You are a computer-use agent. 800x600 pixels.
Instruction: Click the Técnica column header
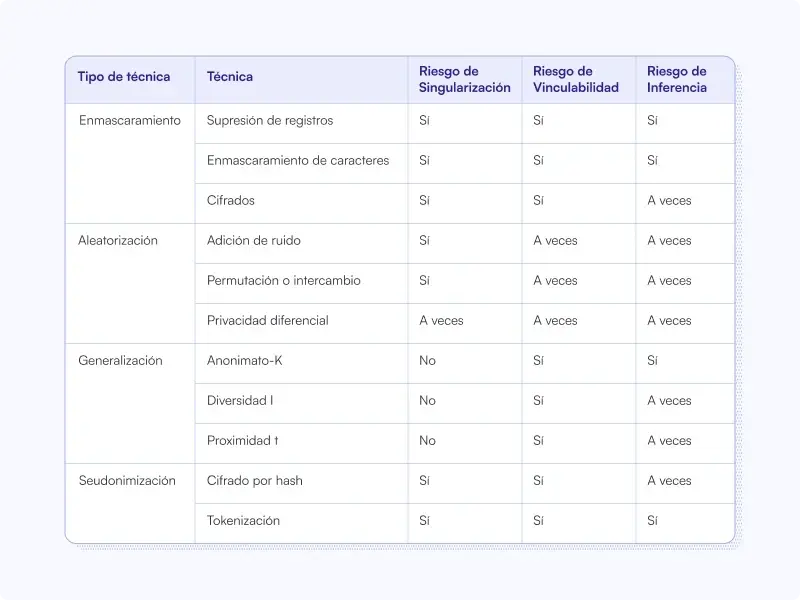pos(301,80)
